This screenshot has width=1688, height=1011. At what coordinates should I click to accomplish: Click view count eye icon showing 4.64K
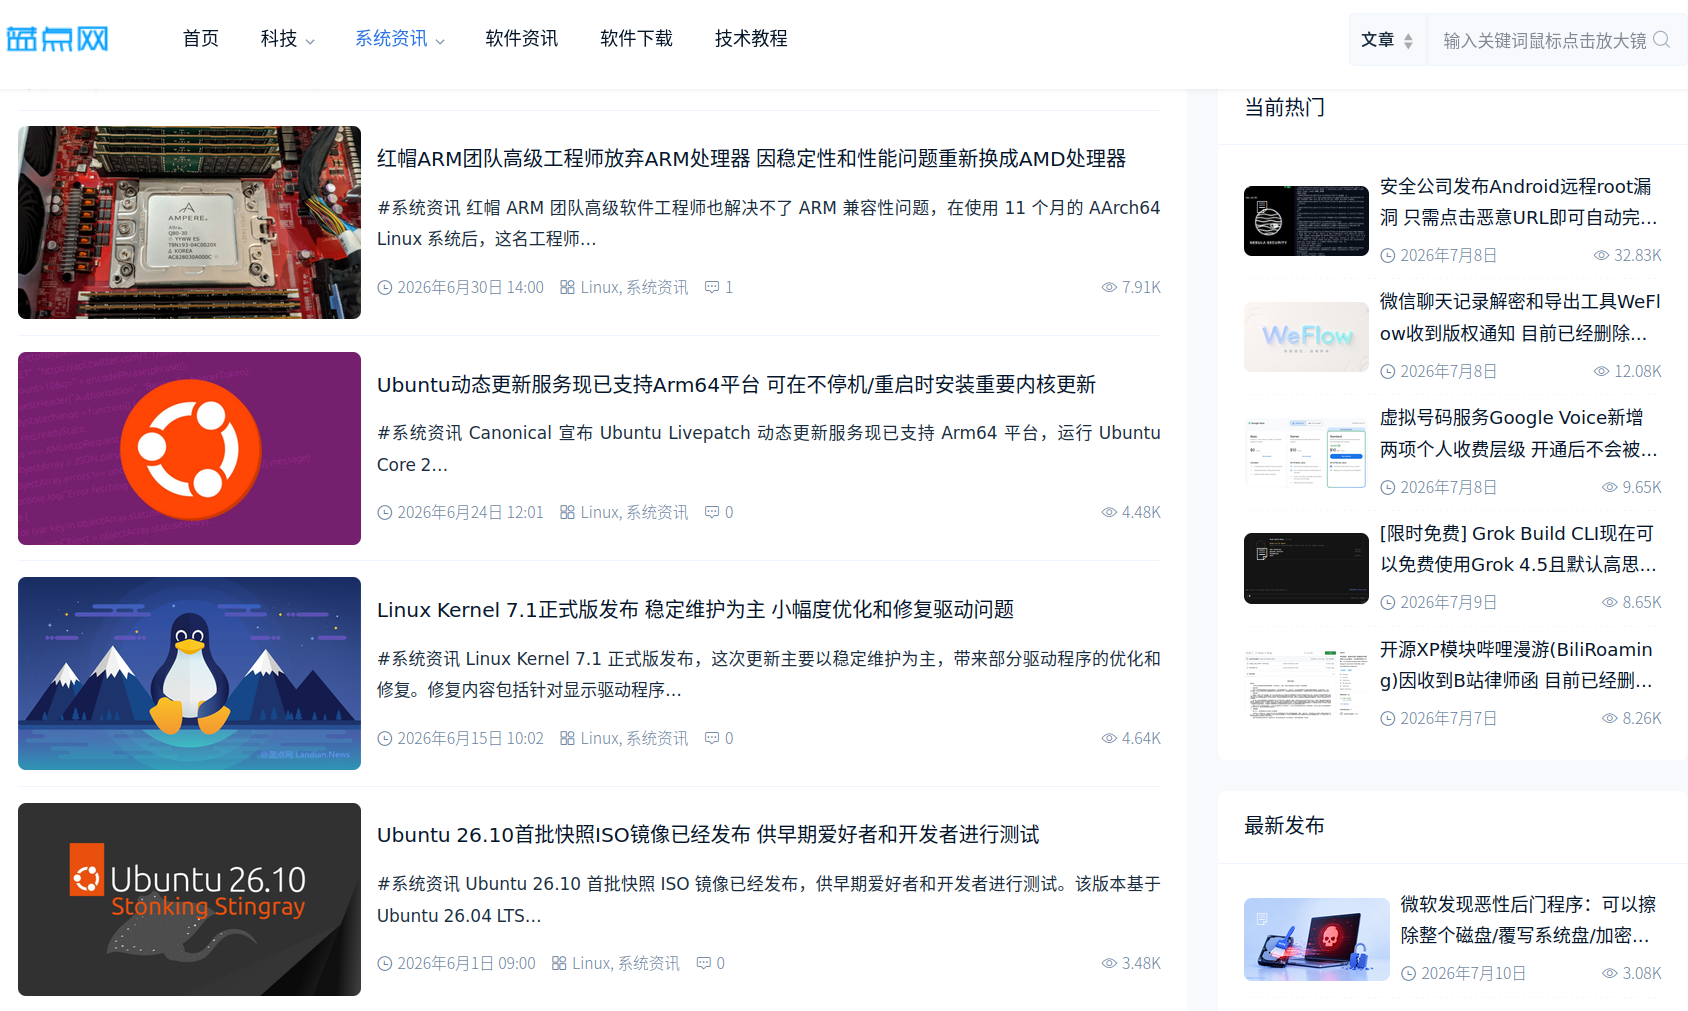pos(1109,738)
